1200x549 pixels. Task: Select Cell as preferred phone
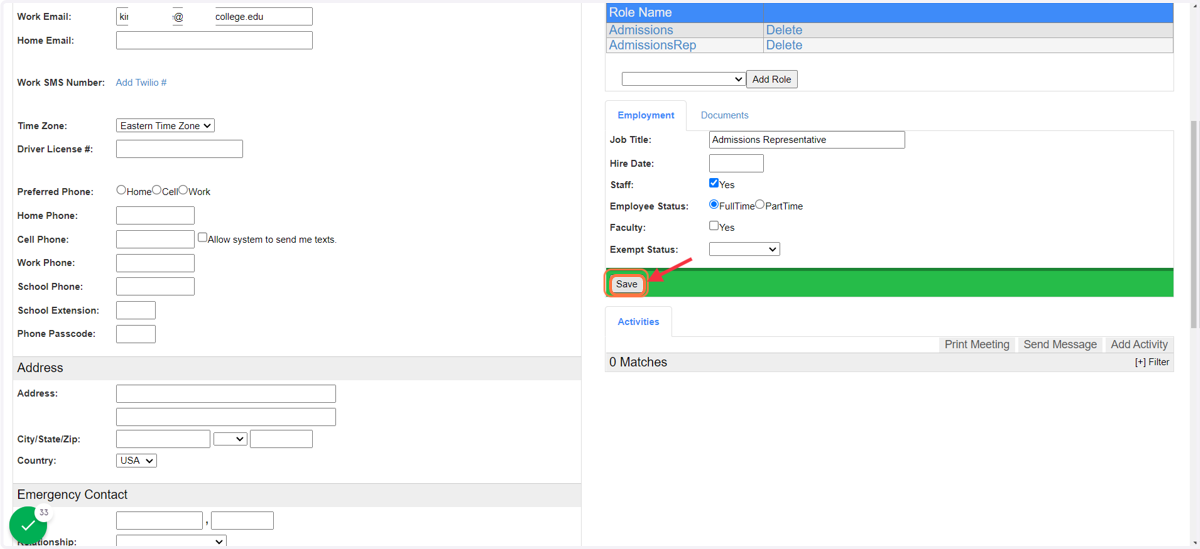pos(157,190)
